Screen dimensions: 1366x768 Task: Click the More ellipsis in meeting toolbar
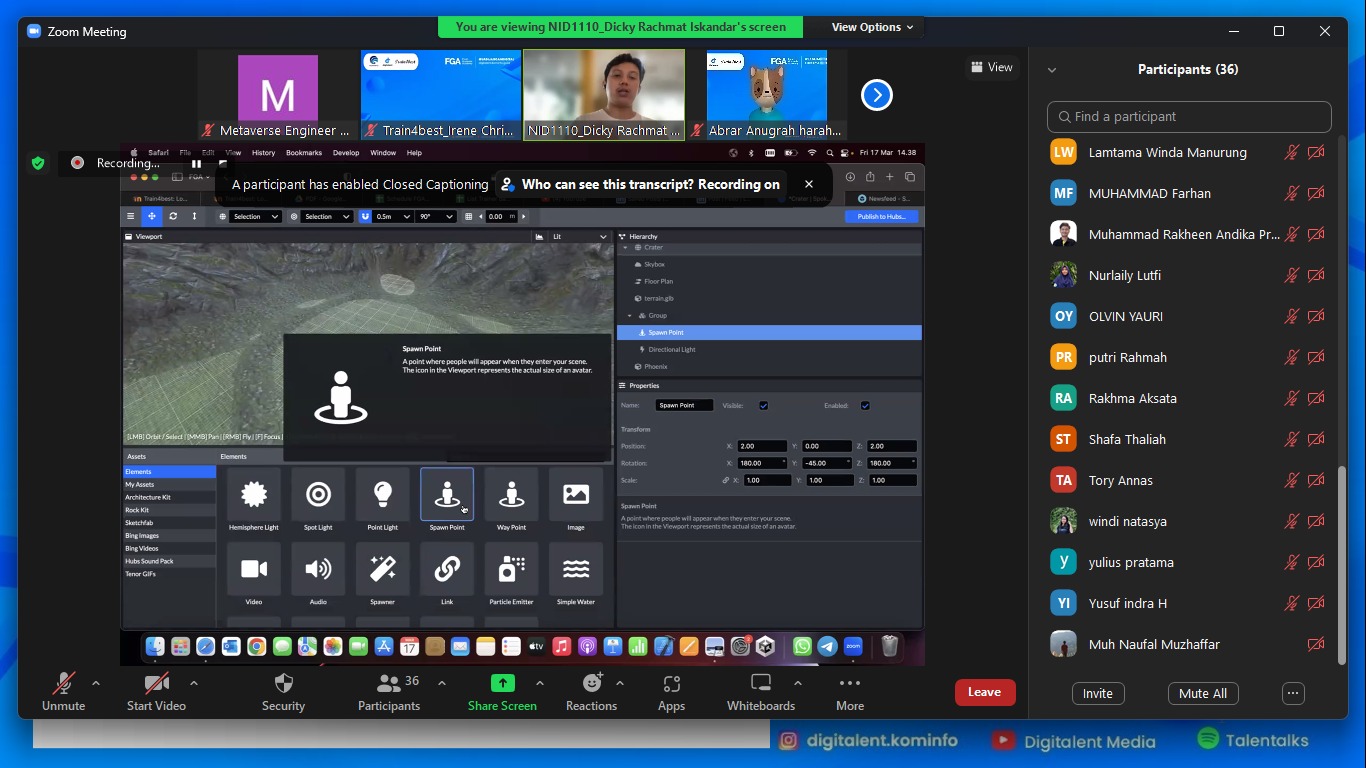(849, 684)
